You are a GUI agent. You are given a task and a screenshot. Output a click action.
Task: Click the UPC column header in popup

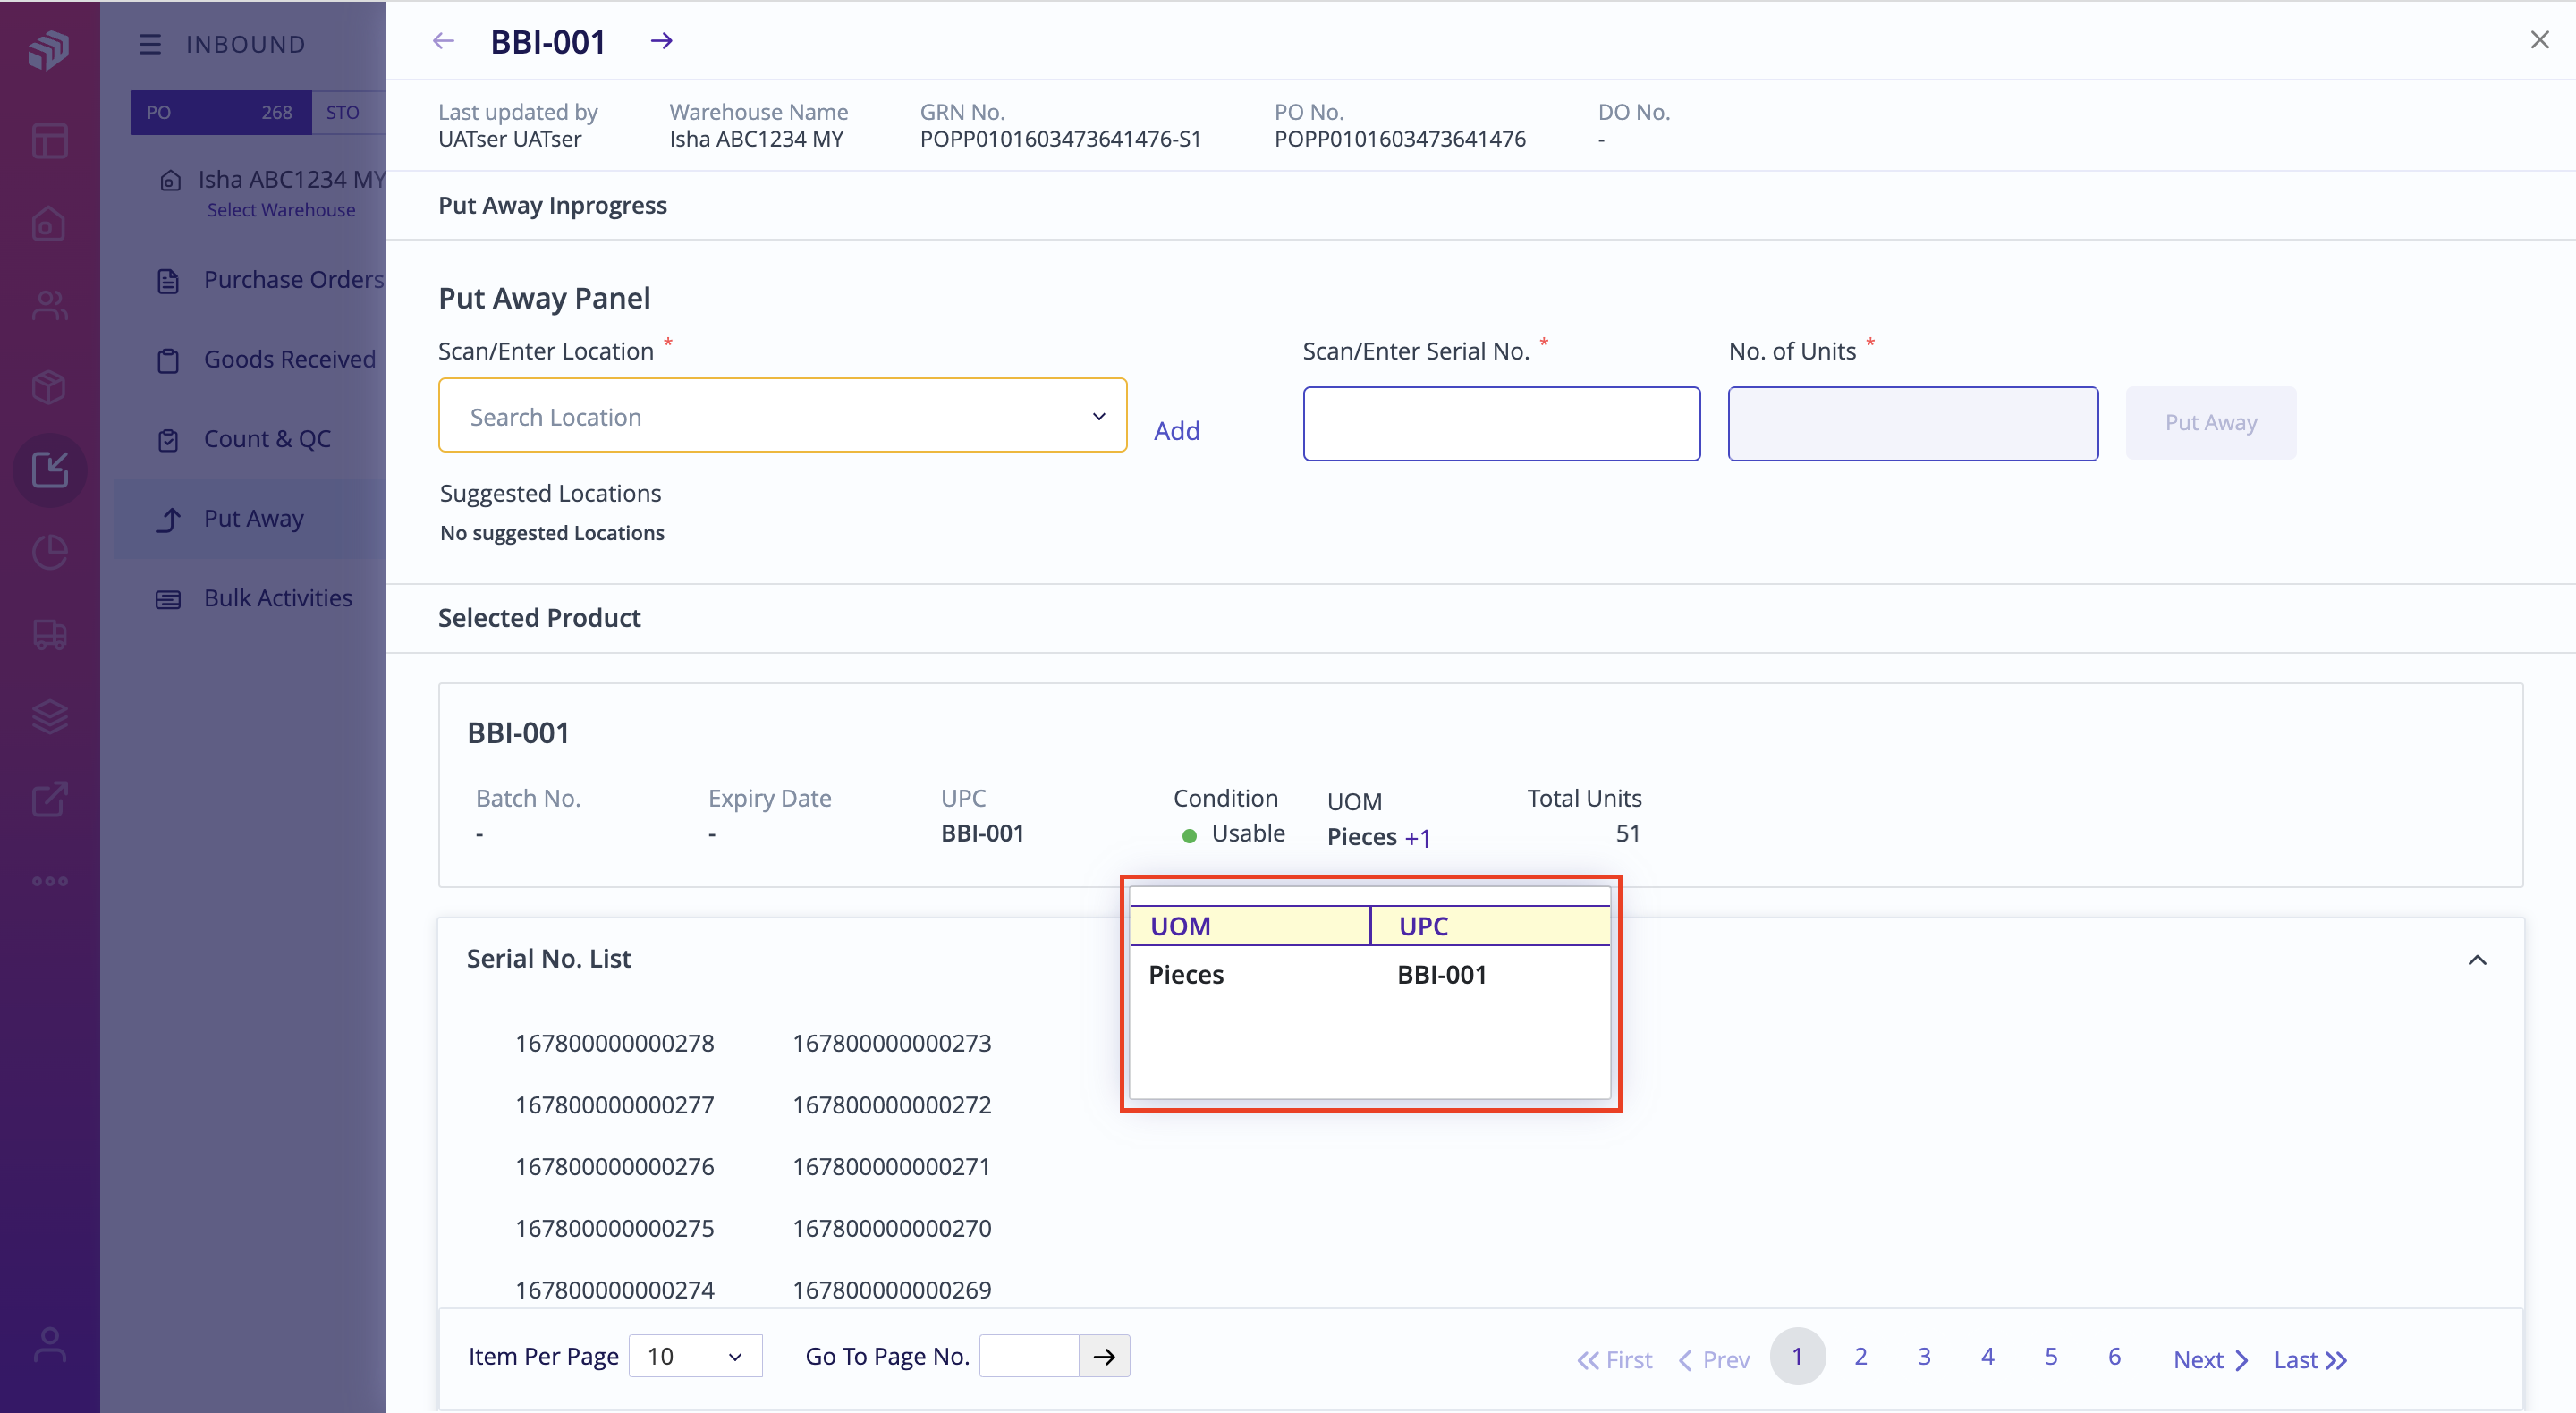[1491, 926]
